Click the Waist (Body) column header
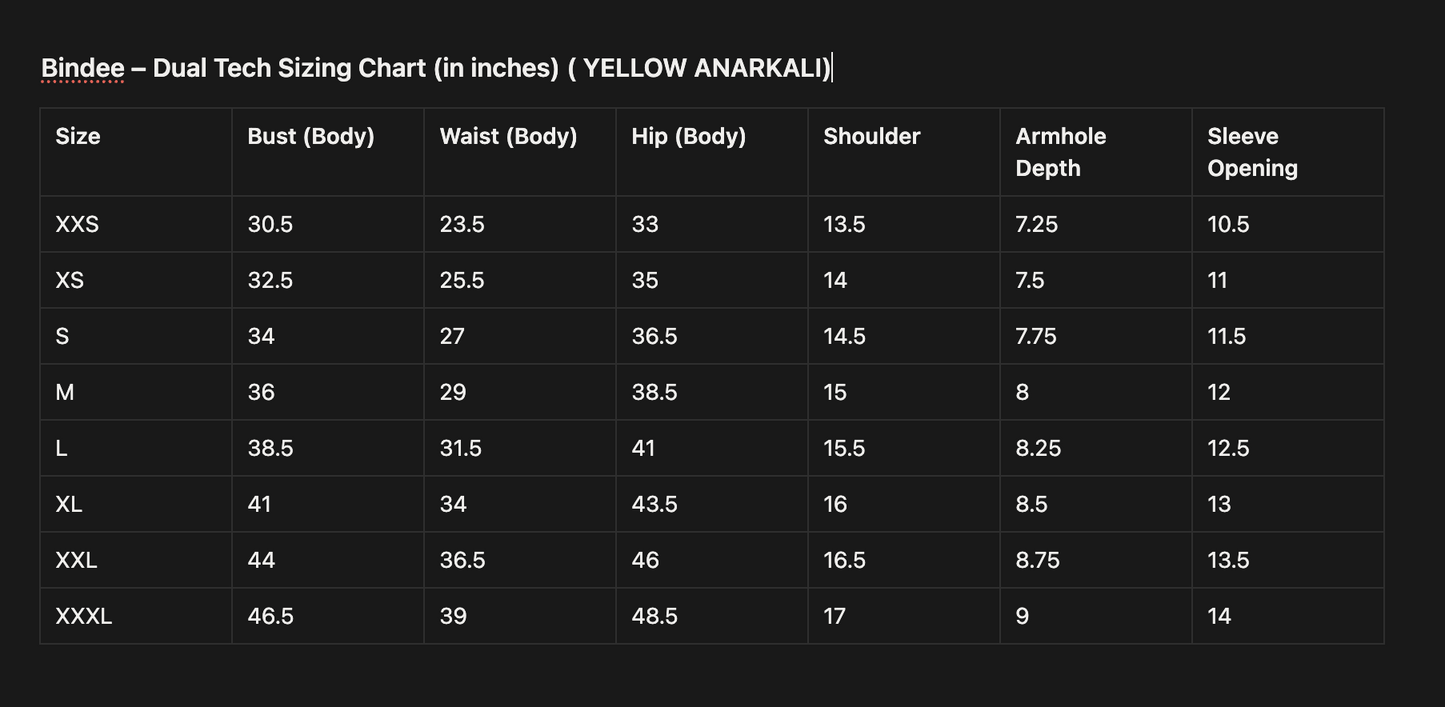Image resolution: width=1445 pixels, height=707 pixels. point(508,136)
